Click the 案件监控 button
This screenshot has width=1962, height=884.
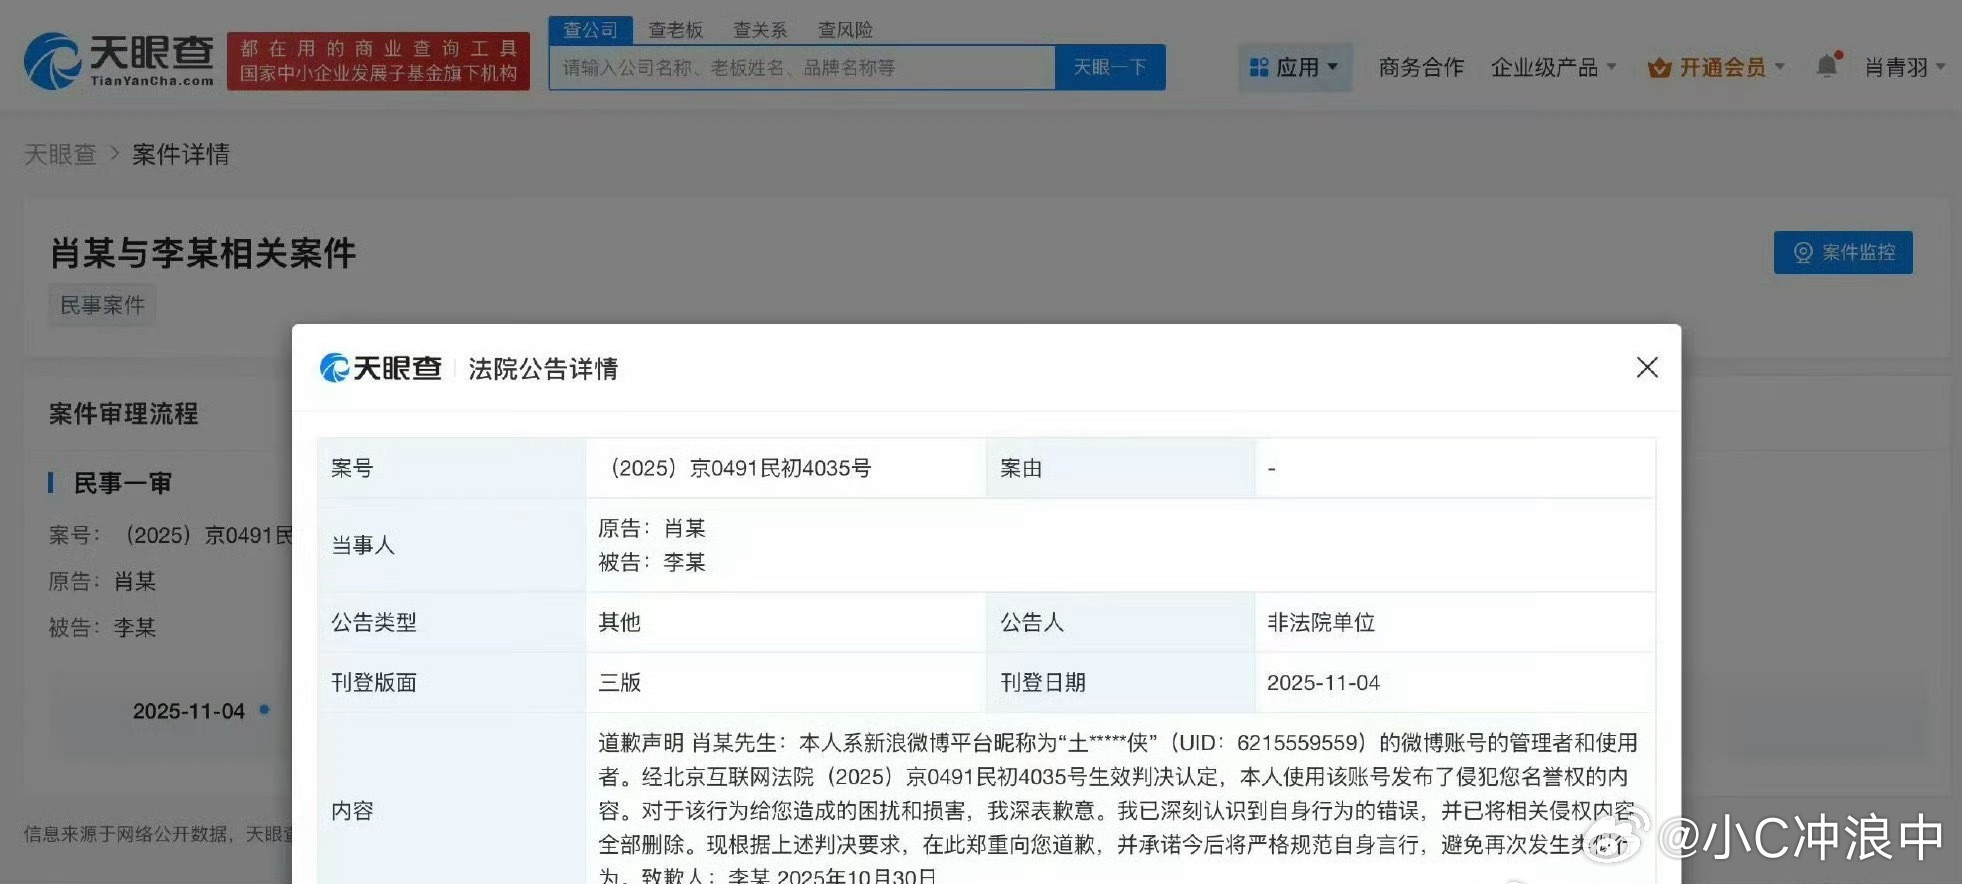[1843, 252]
